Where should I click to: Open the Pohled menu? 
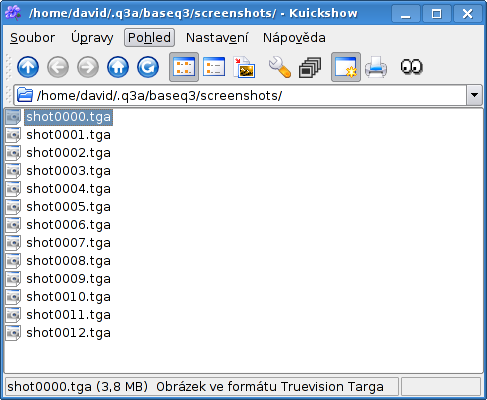[149, 38]
